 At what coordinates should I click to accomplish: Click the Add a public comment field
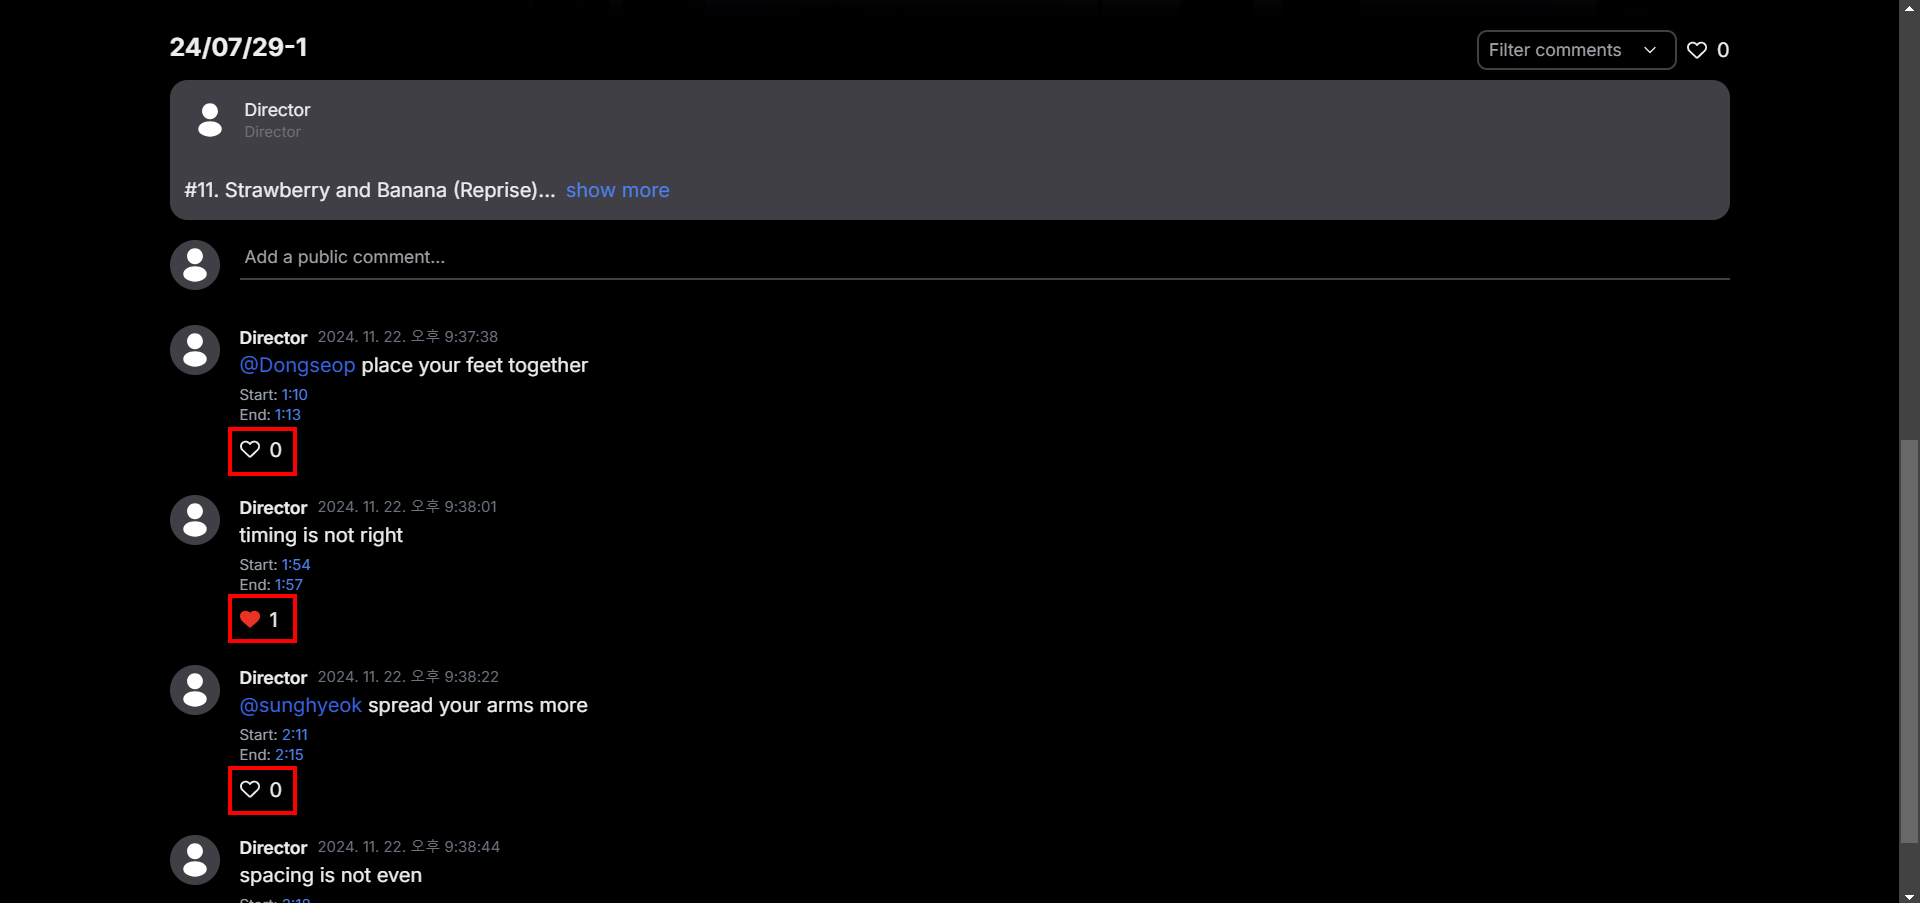click(x=984, y=257)
